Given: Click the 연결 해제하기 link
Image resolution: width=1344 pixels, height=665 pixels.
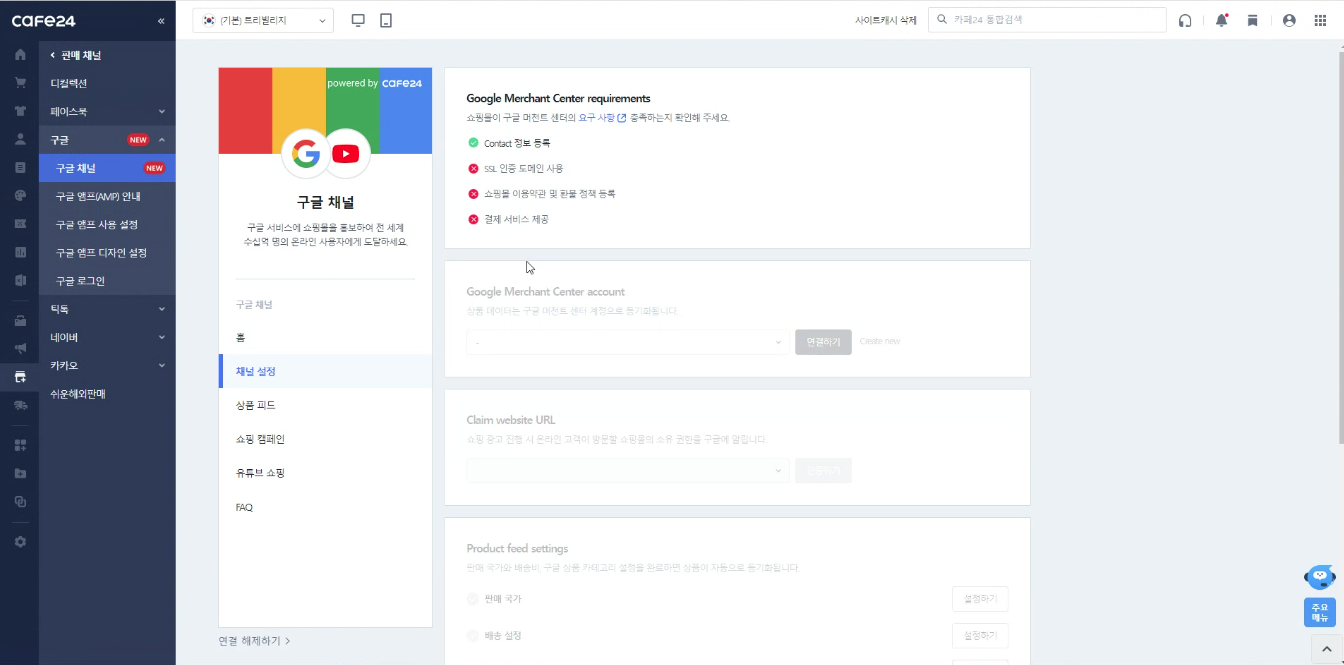Looking at the screenshot, I should coord(255,640).
